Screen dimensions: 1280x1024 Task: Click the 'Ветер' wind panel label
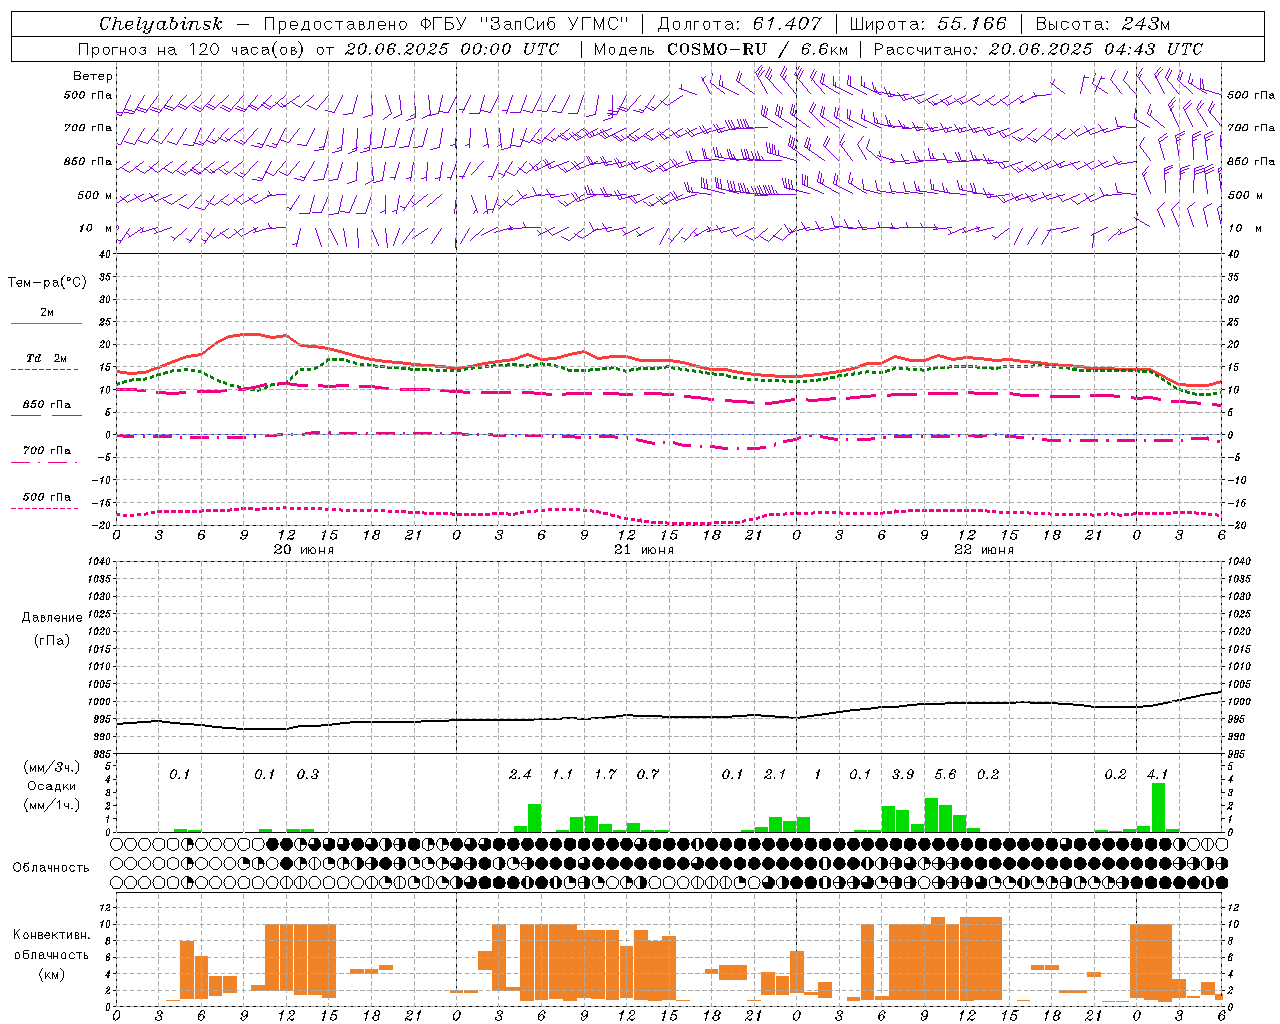(x=93, y=76)
